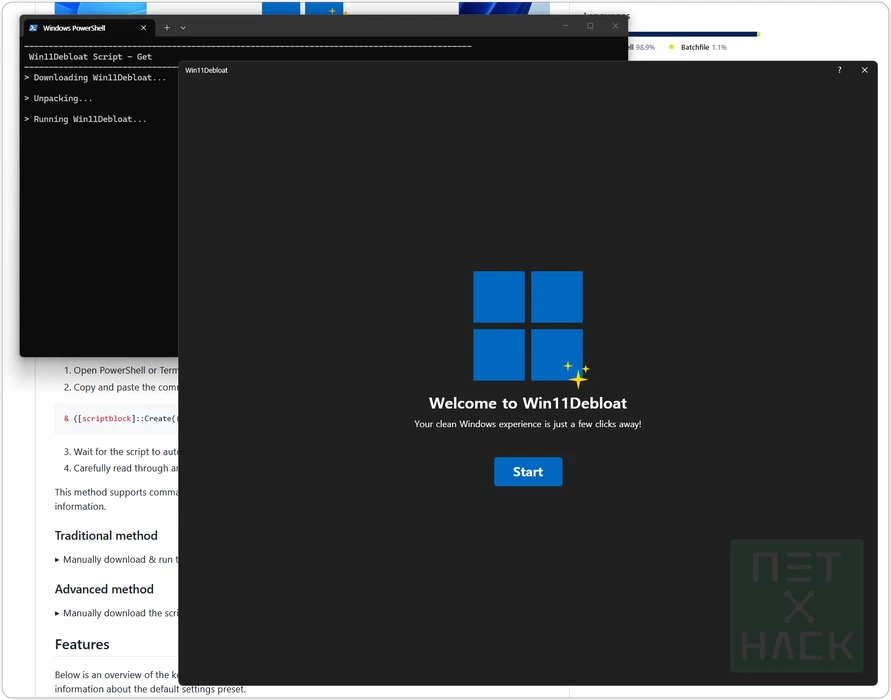Screen dimensions: 891x700
Task: Click the Win11Debloat window title text
Action: (x=206, y=70)
